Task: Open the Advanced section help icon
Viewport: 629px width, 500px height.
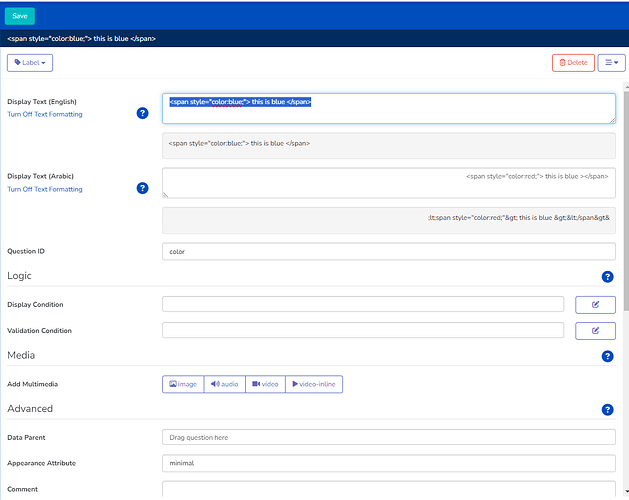Action: coord(607,410)
